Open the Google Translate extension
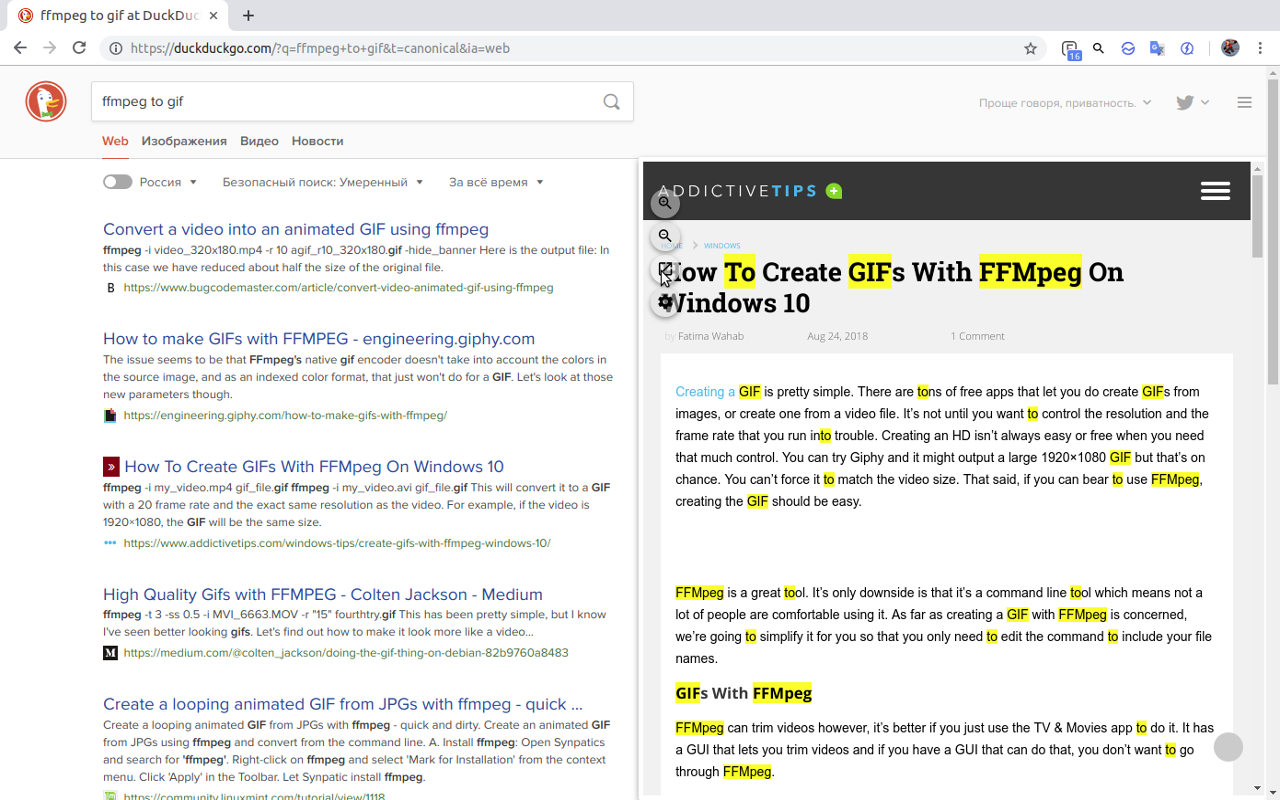The width and height of the screenshot is (1280, 800). pos(1157,48)
